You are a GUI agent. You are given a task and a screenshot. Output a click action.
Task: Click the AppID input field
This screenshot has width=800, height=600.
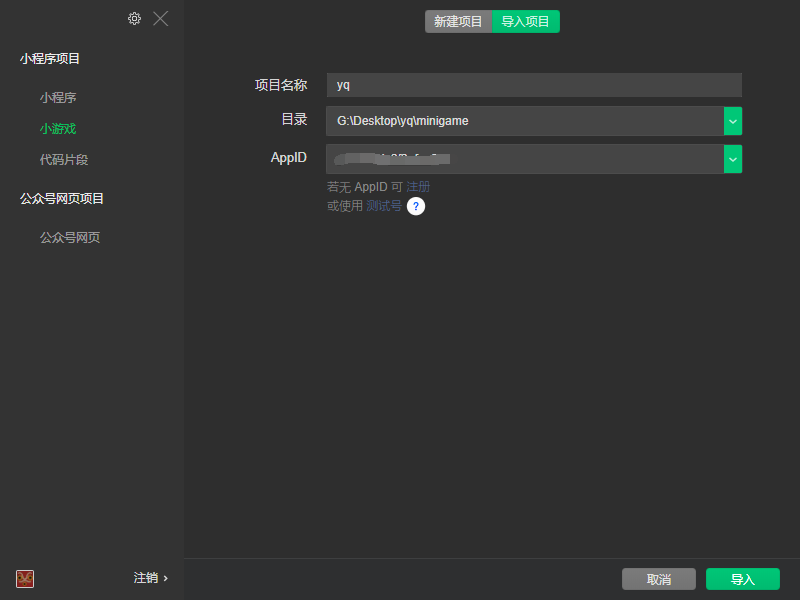point(525,159)
